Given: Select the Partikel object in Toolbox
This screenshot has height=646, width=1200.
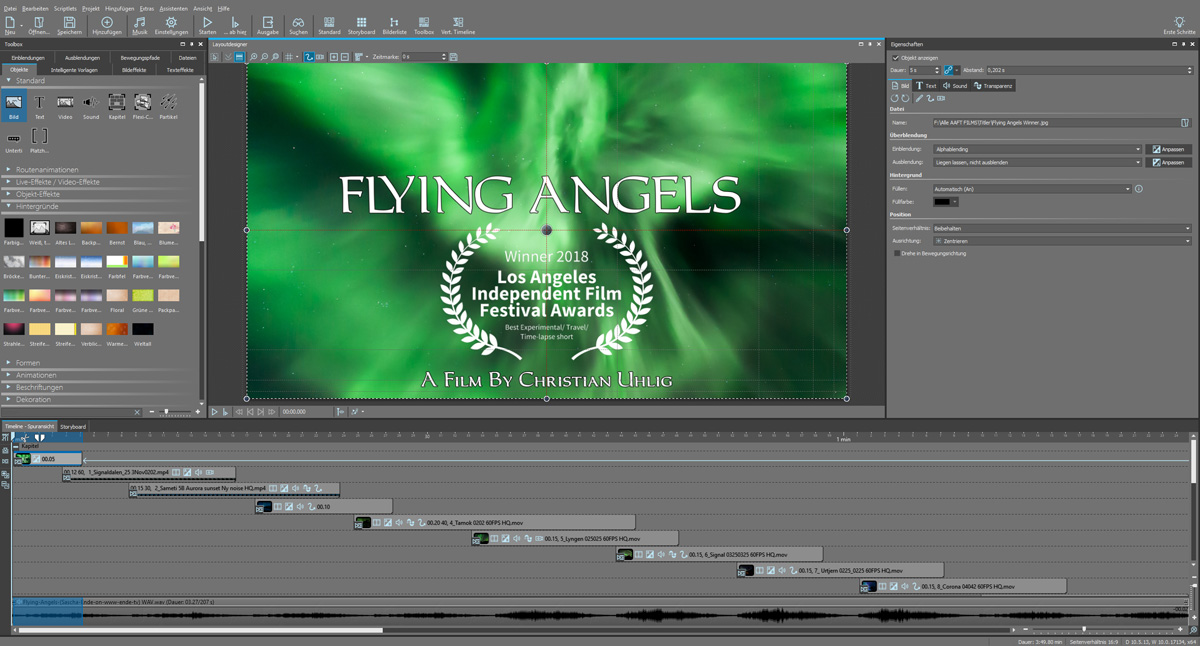Looking at the screenshot, I should pos(168,104).
